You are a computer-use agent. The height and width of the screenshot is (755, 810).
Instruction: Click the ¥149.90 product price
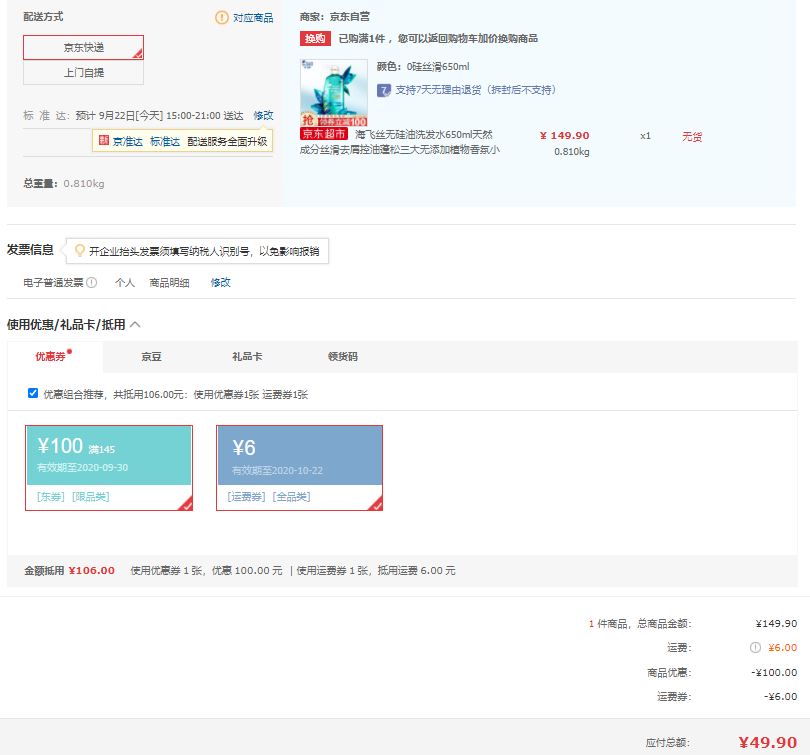[565, 136]
